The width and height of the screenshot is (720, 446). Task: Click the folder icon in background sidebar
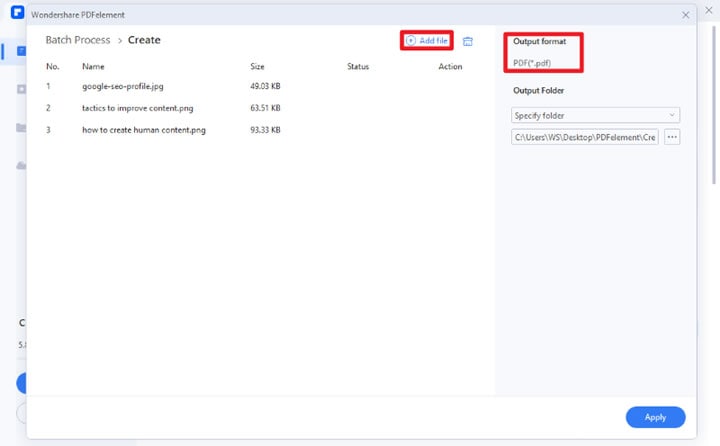(21, 127)
